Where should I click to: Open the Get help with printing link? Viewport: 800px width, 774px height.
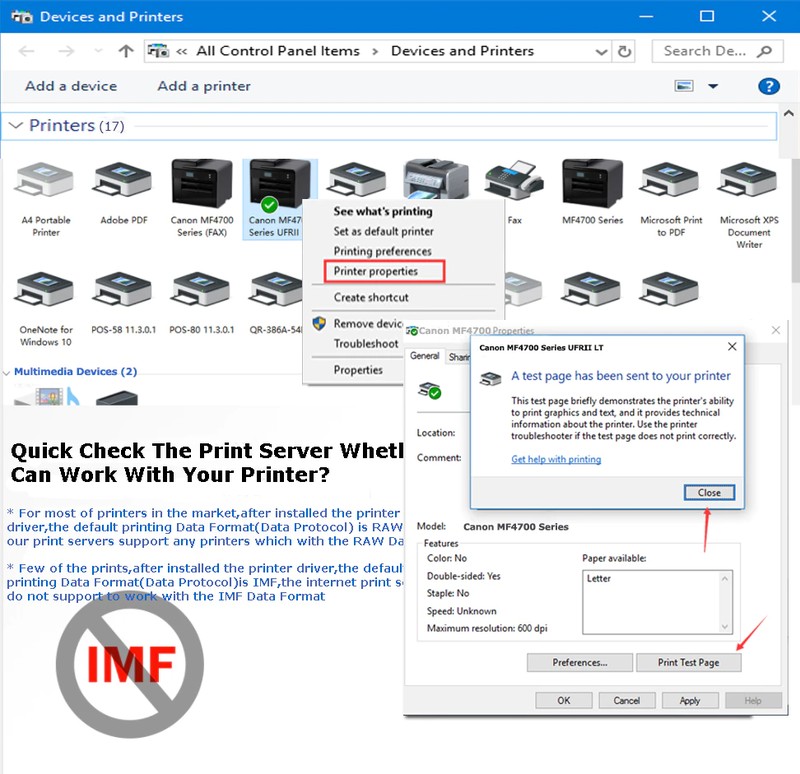tap(556, 459)
